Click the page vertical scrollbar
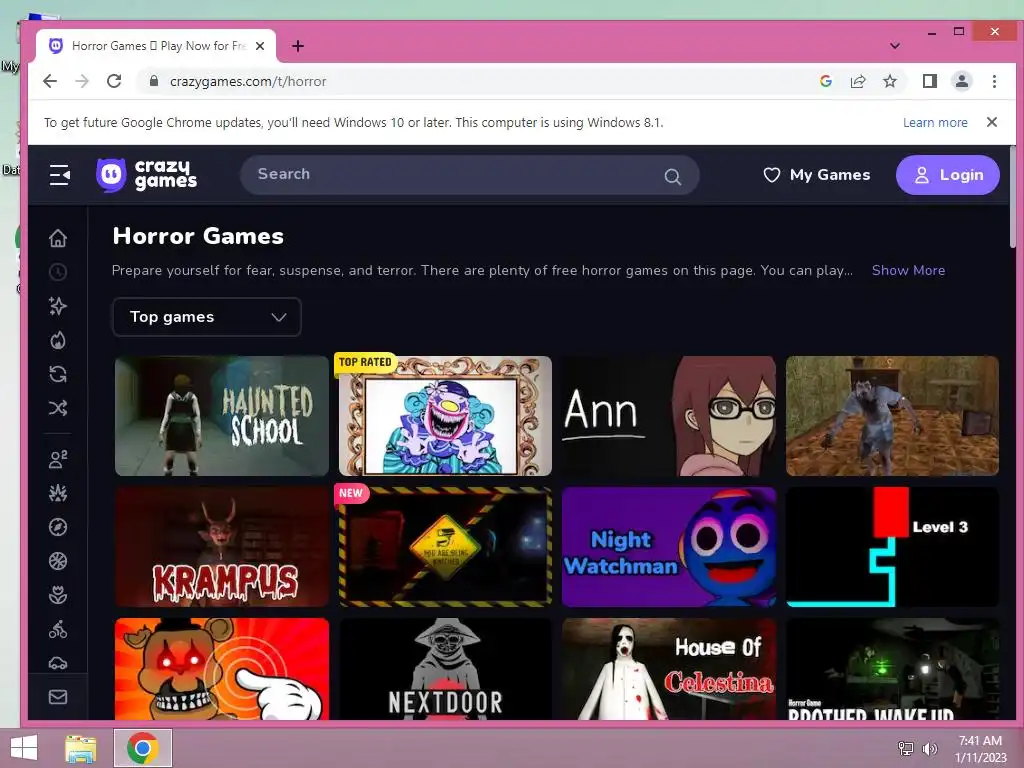 pos(1012,197)
